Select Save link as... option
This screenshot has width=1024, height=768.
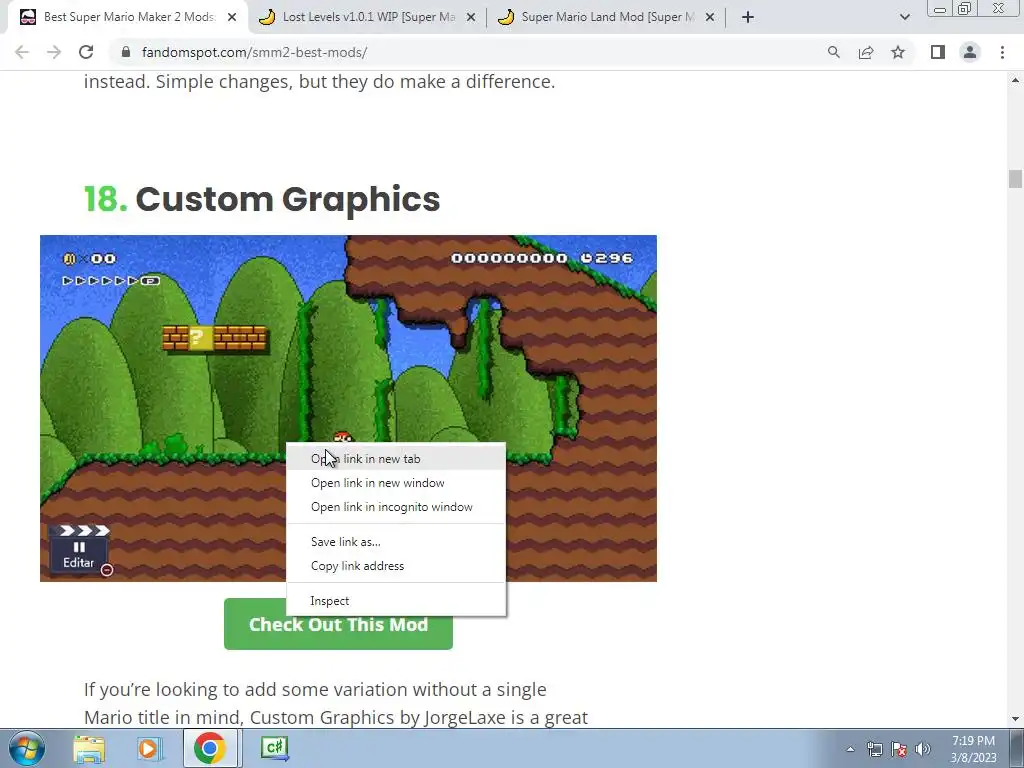click(x=396, y=541)
